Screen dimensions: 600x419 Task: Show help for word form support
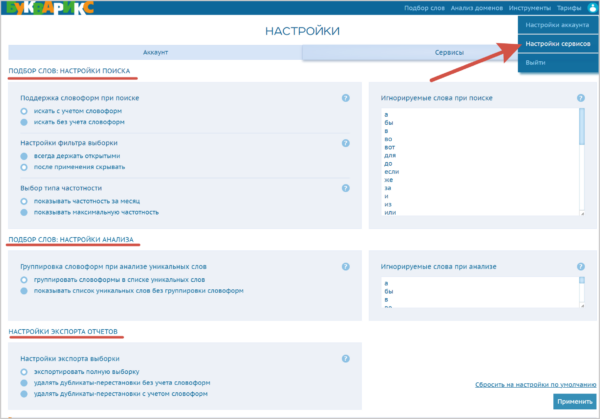(x=346, y=98)
